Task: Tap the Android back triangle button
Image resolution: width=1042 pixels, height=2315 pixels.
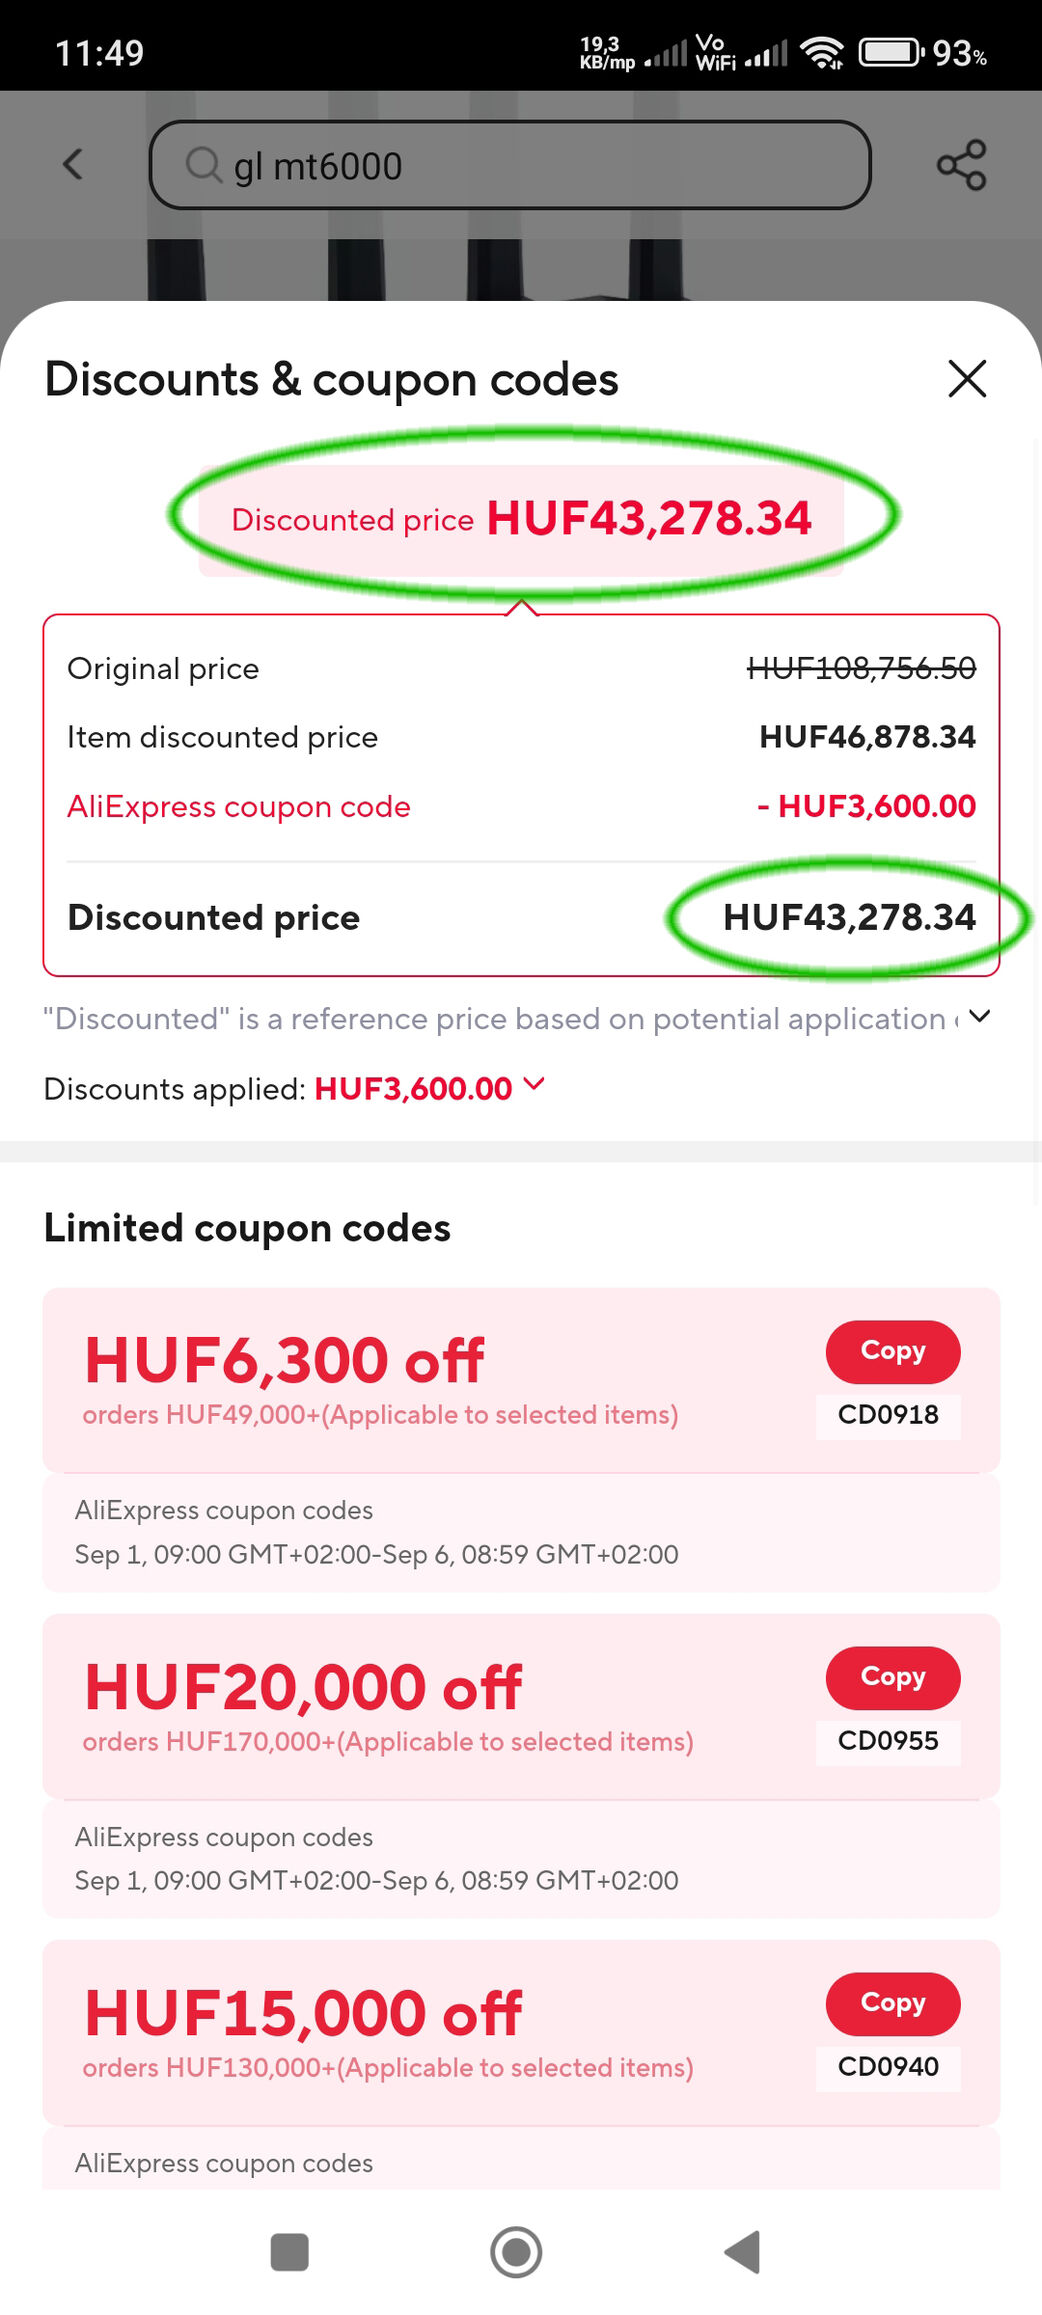Action: [x=743, y=2252]
